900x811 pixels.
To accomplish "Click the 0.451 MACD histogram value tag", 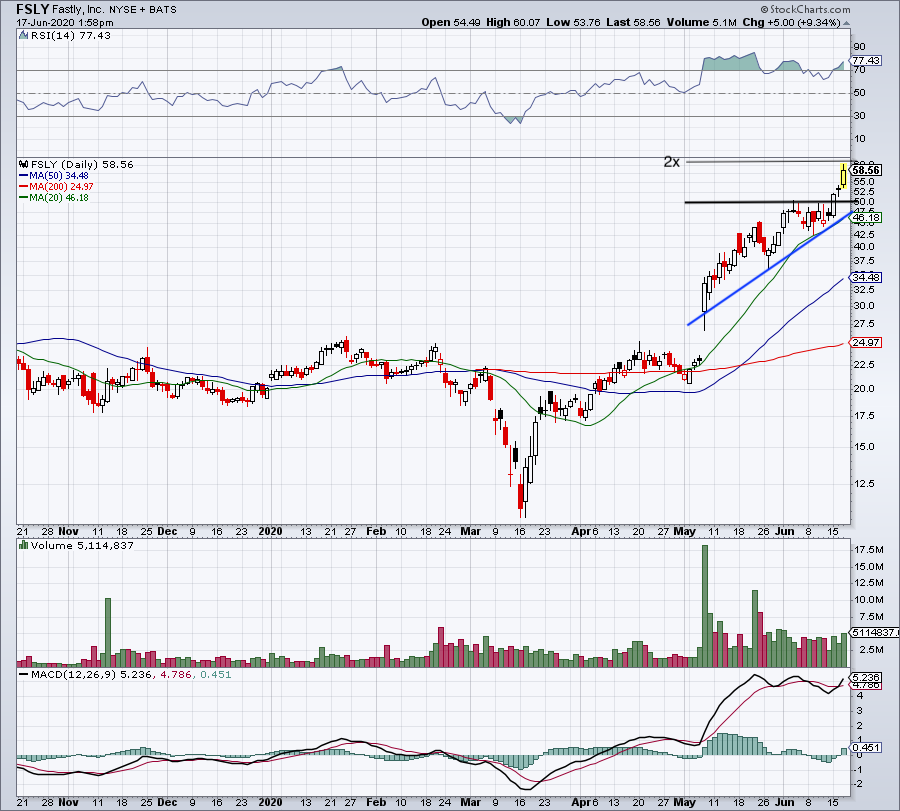I will (866, 747).
